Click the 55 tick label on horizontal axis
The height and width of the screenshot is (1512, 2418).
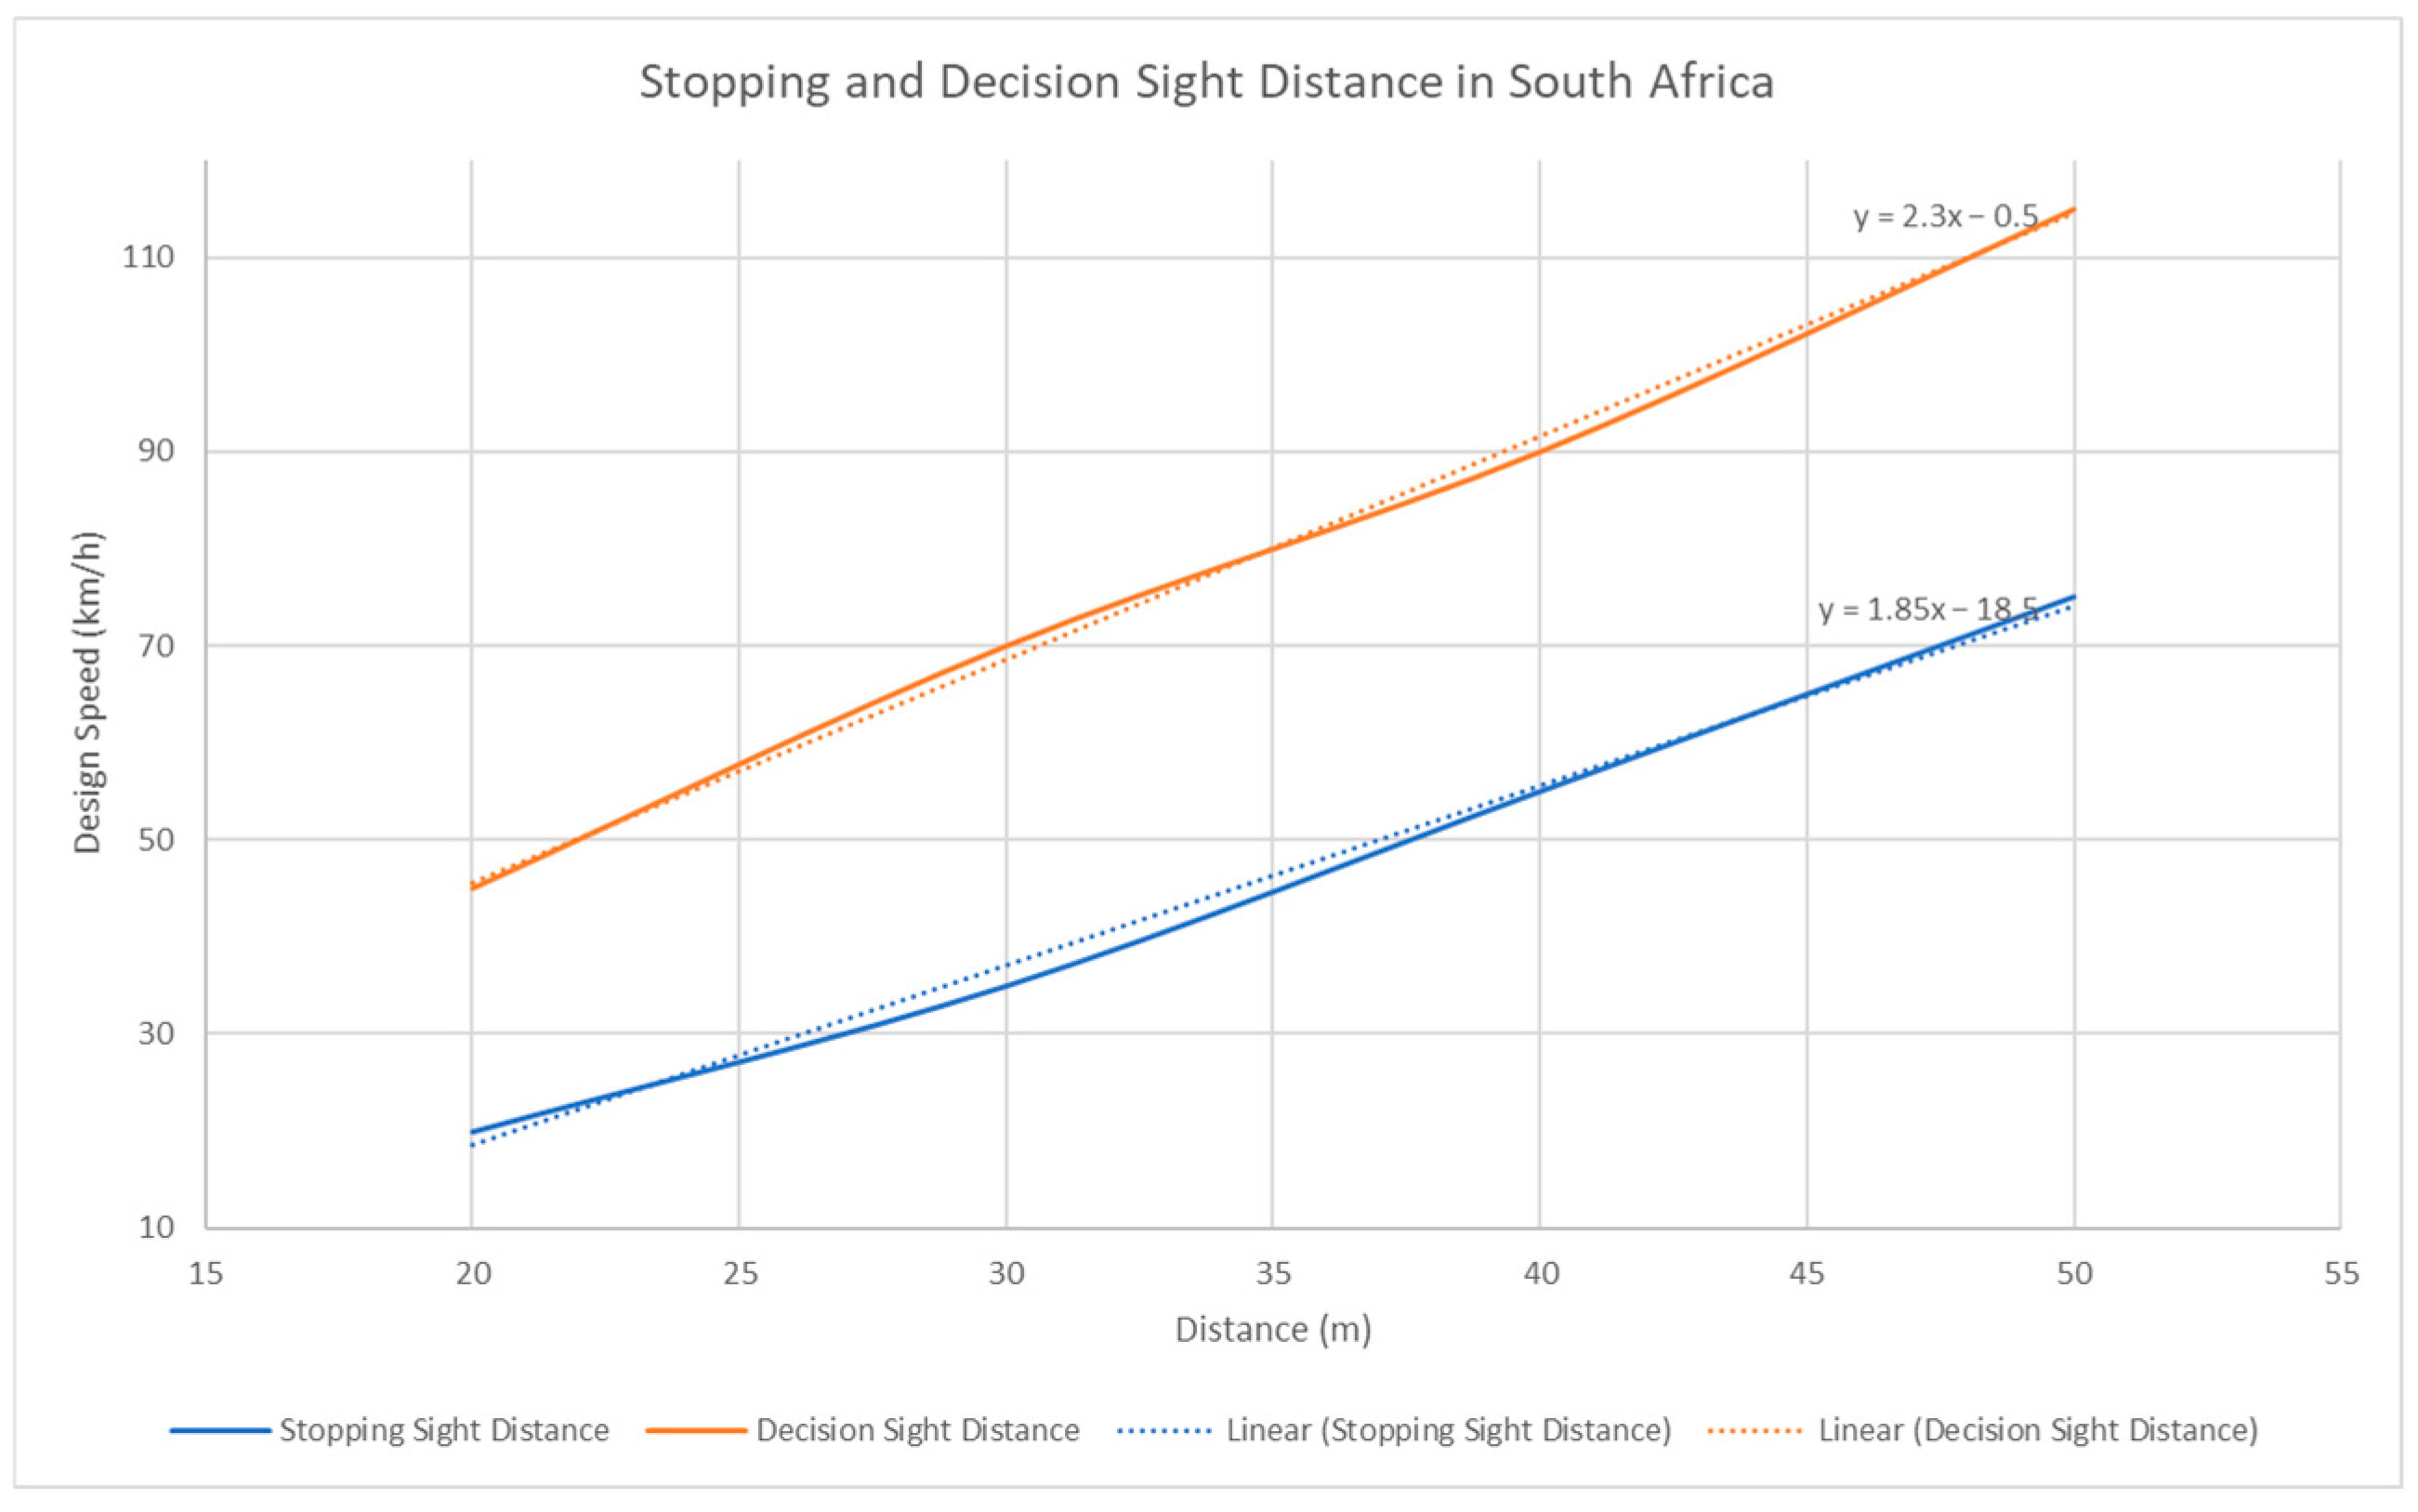2341,1274
